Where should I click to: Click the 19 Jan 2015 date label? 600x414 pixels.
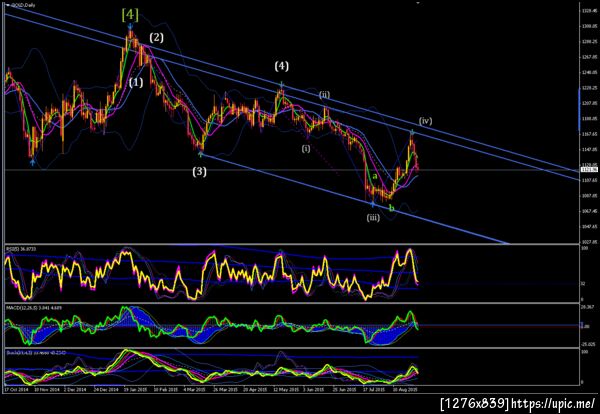[x=134, y=390]
